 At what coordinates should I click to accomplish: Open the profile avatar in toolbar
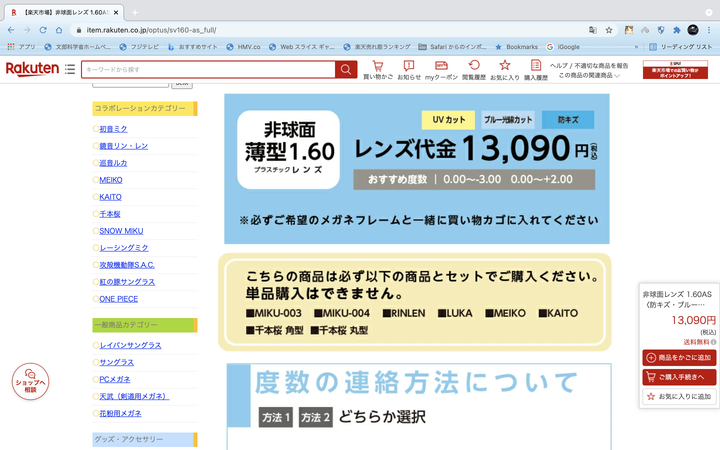click(693, 30)
